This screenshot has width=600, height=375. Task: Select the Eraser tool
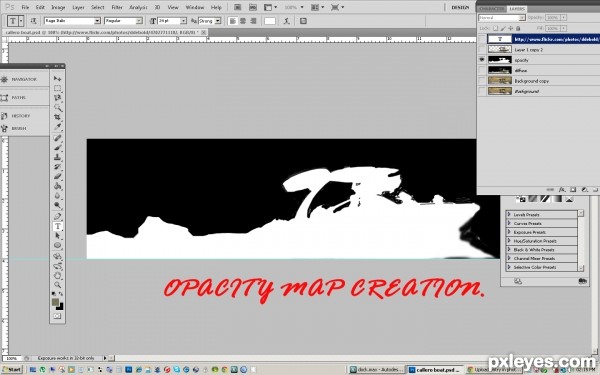click(x=57, y=176)
